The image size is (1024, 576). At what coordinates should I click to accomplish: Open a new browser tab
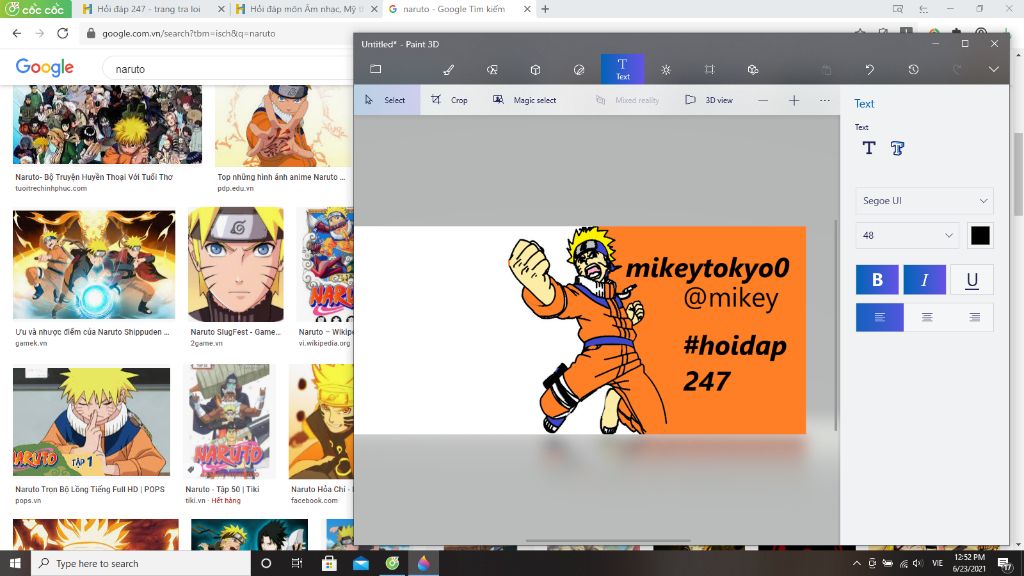click(545, 9)
